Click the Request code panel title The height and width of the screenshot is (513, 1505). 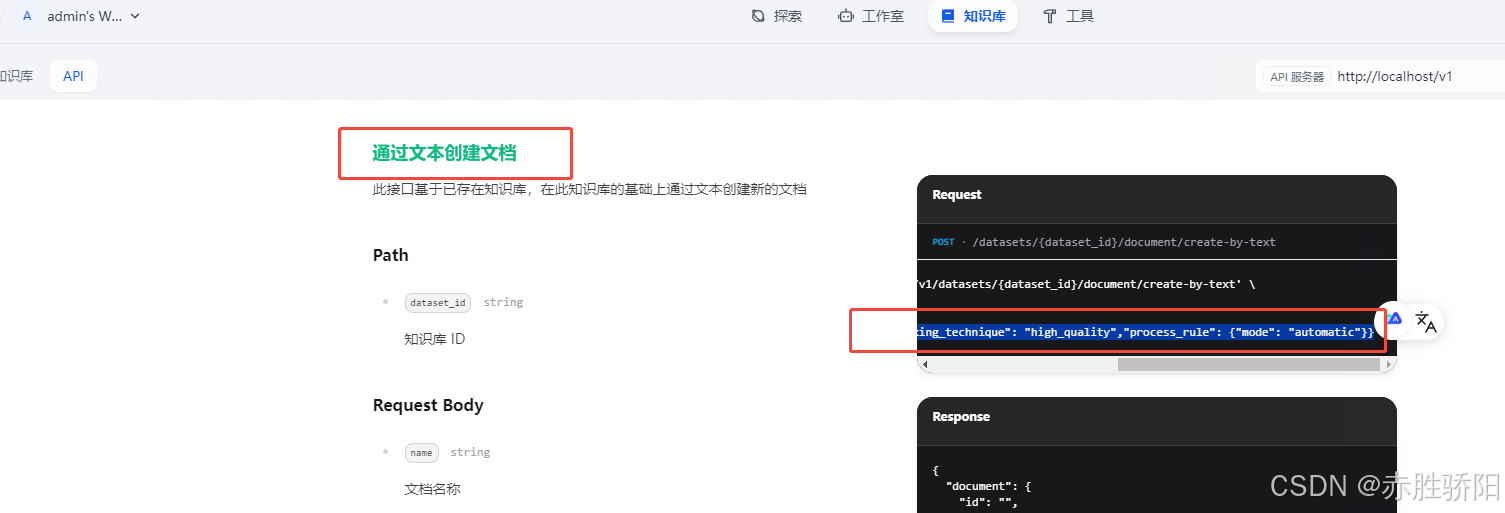pyautogui.click(x=957, y=195)
